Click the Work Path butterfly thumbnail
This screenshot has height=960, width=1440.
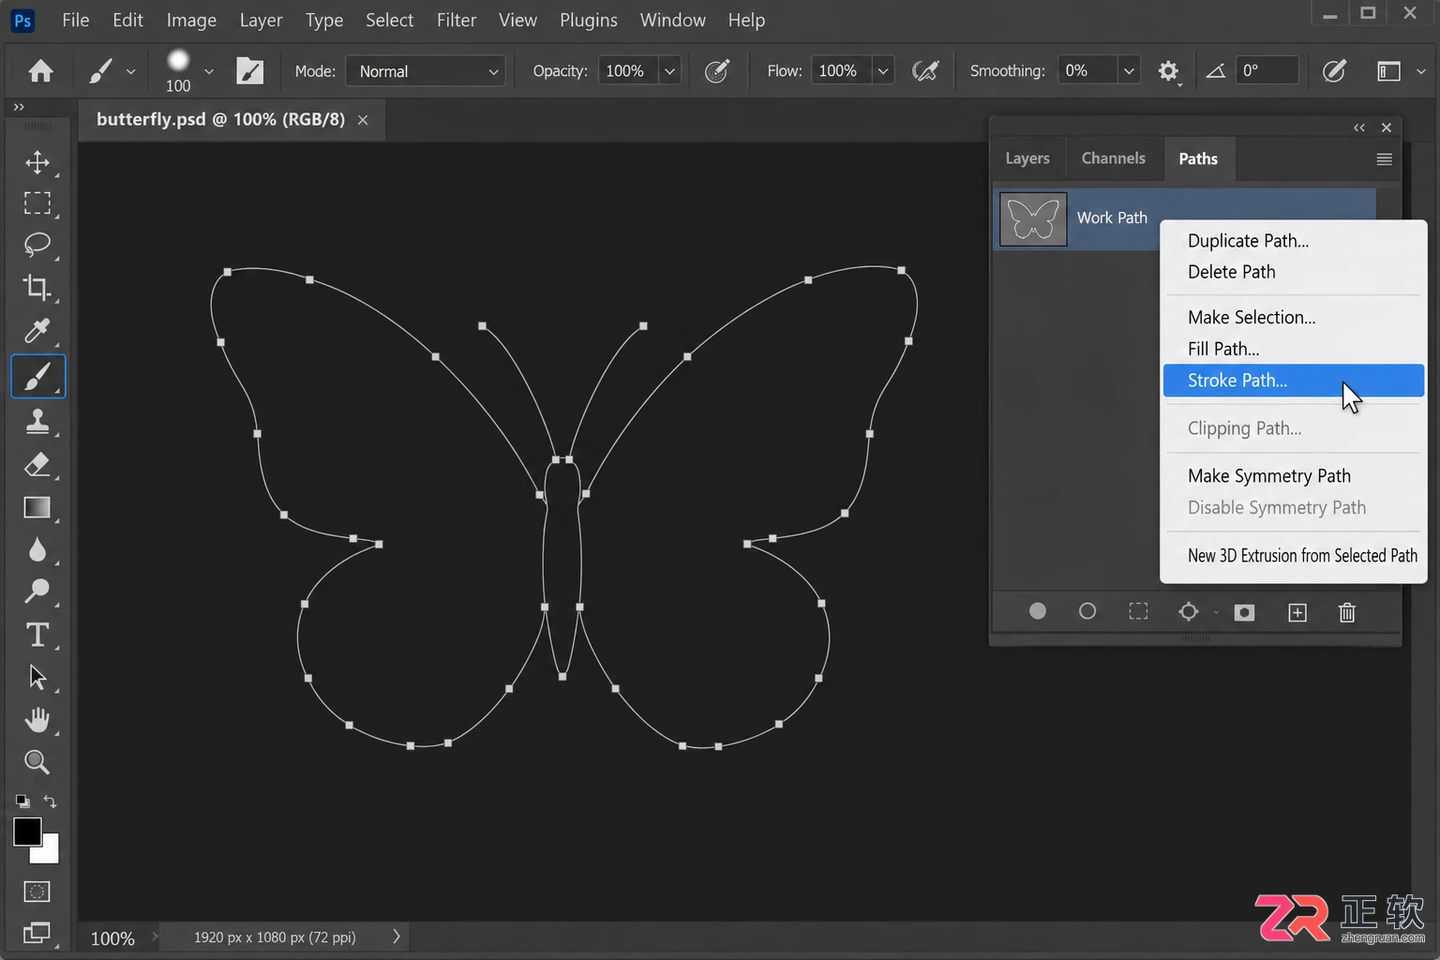point(1033,219)
